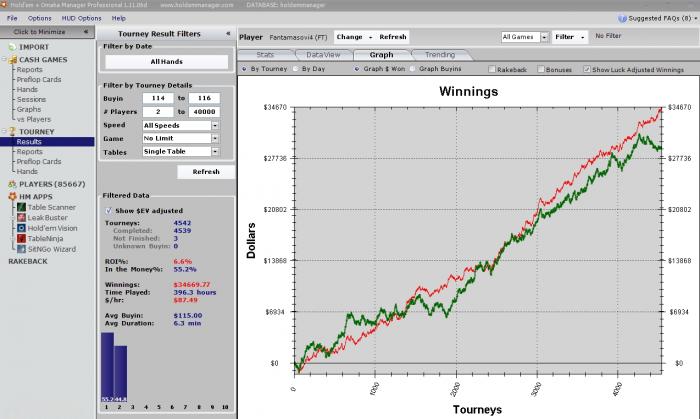Click Refresh button in Tourney filters panel
Image resolution: width=700 pixels, height=419 pixels.
[x=206, y=172]
